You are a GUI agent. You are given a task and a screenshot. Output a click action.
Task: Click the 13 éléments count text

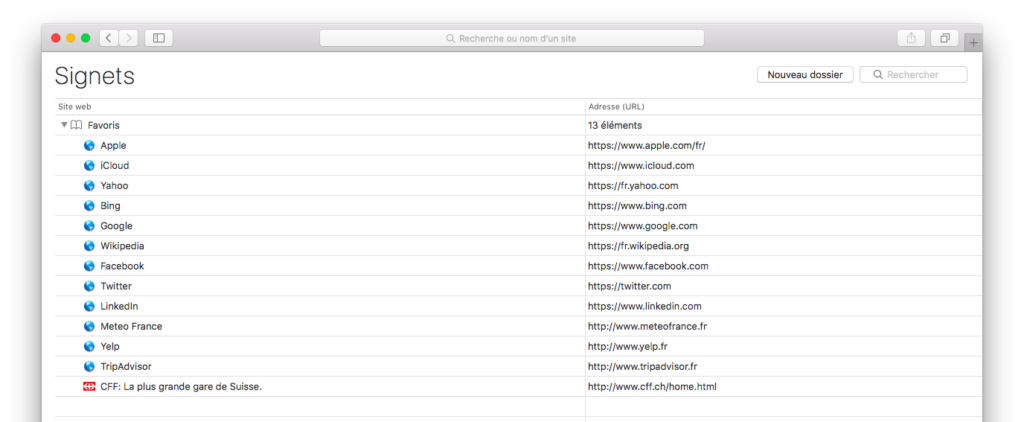point(615,125)
